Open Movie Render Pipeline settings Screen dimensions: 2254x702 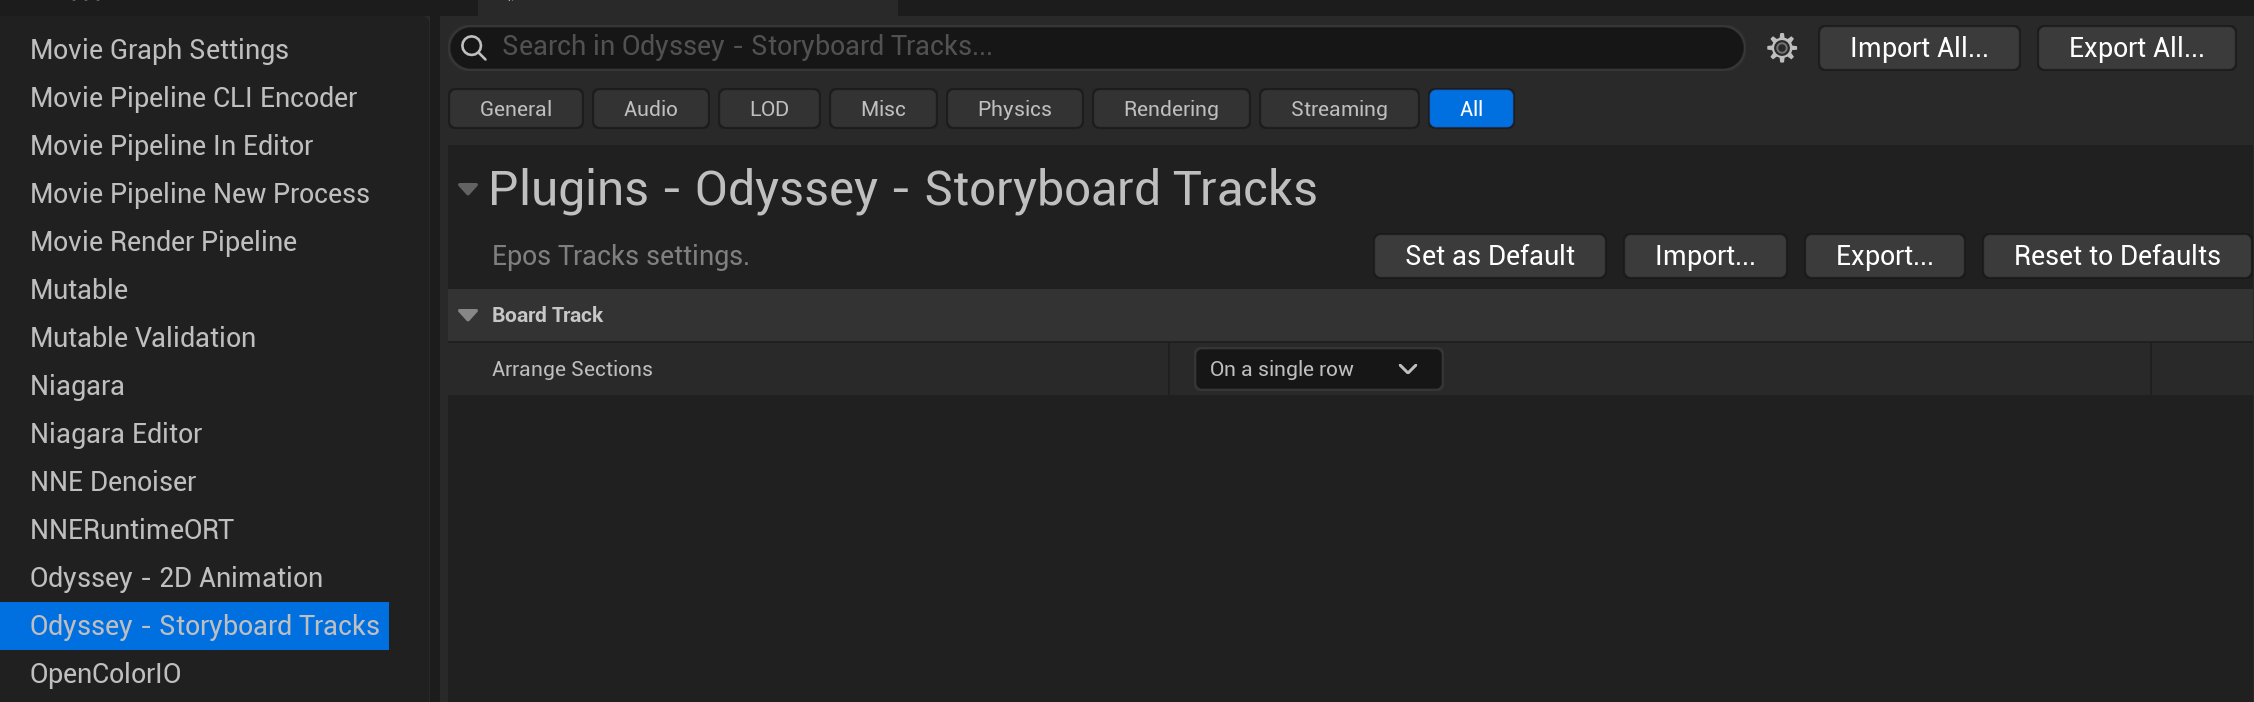[x=163, y=242]
